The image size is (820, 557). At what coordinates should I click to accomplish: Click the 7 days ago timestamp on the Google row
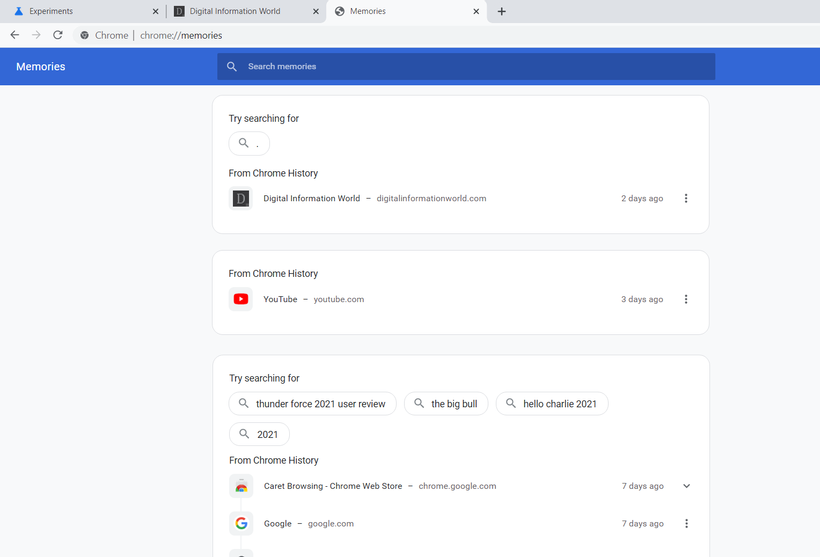point(643,524)
